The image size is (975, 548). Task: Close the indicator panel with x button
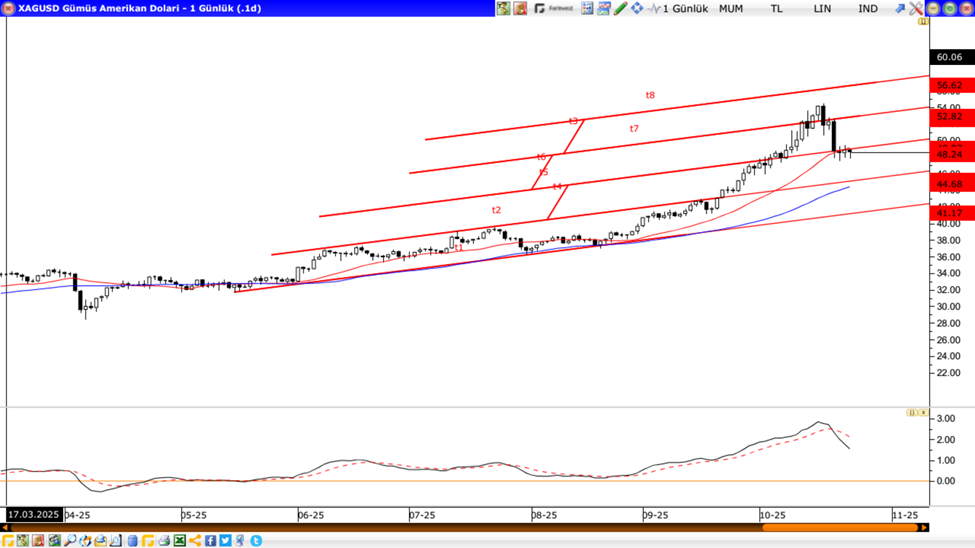(x=923, y=412)
